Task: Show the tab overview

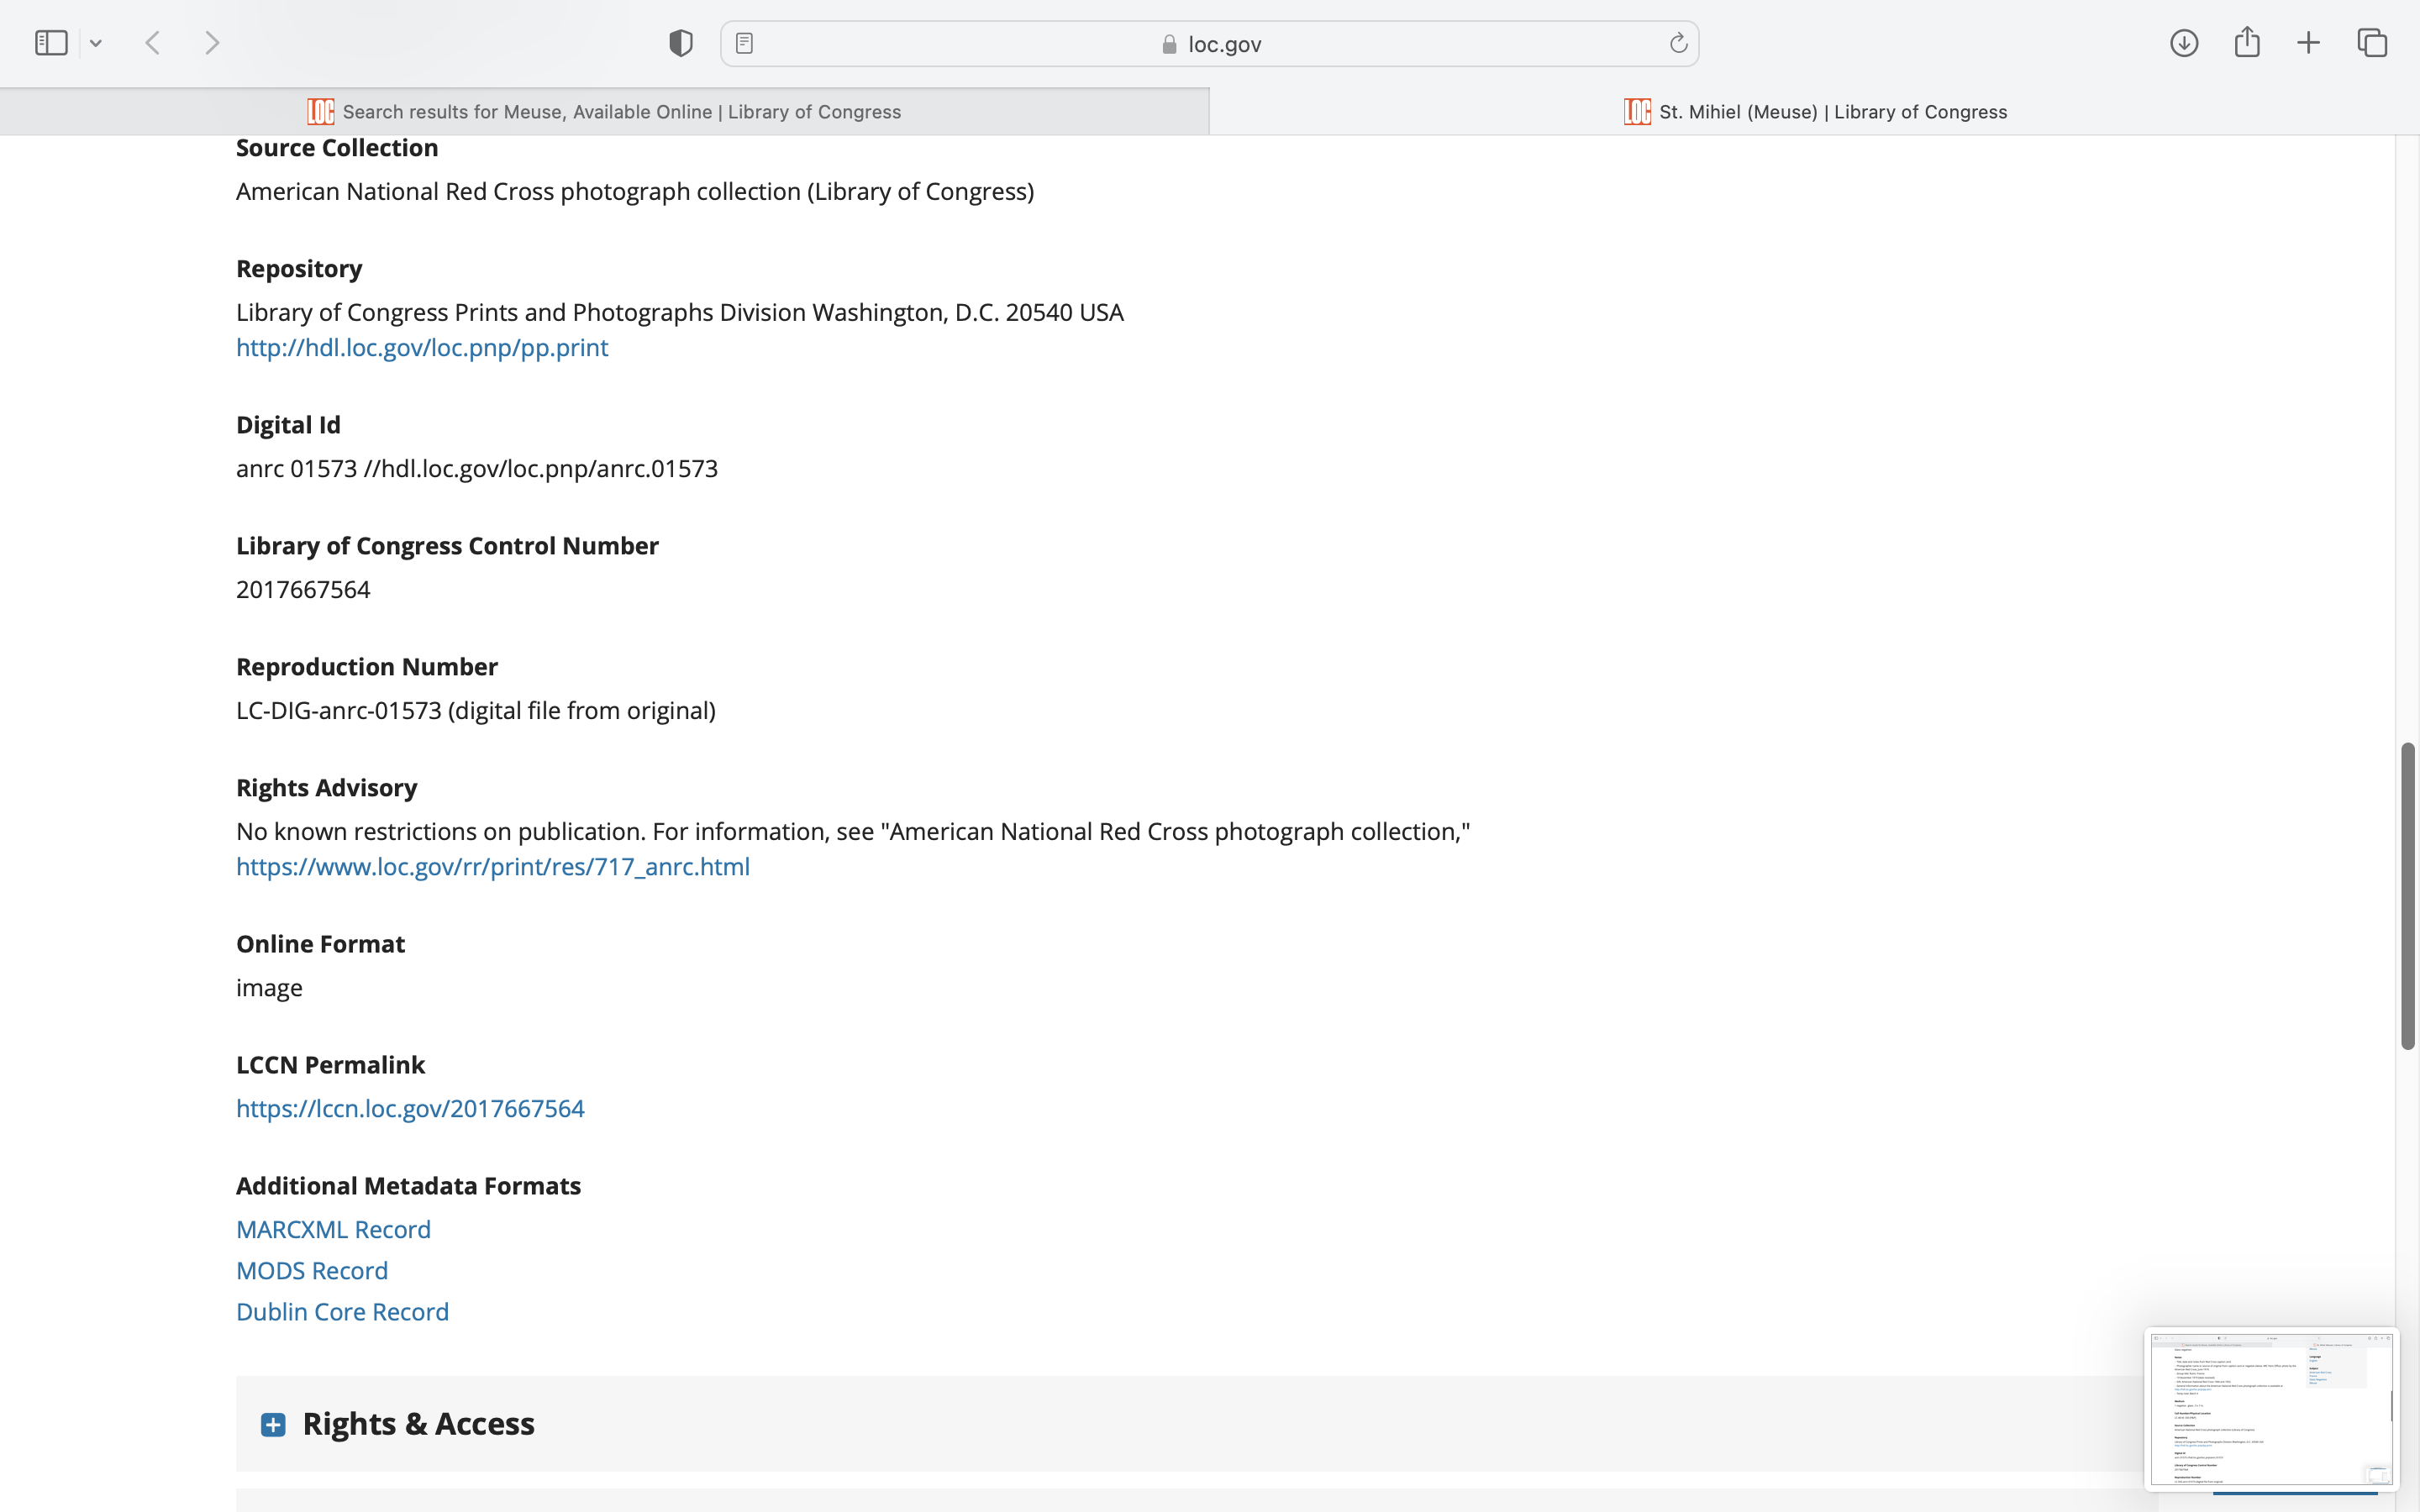Action: pyautogui.click(x=2372, y=43)
